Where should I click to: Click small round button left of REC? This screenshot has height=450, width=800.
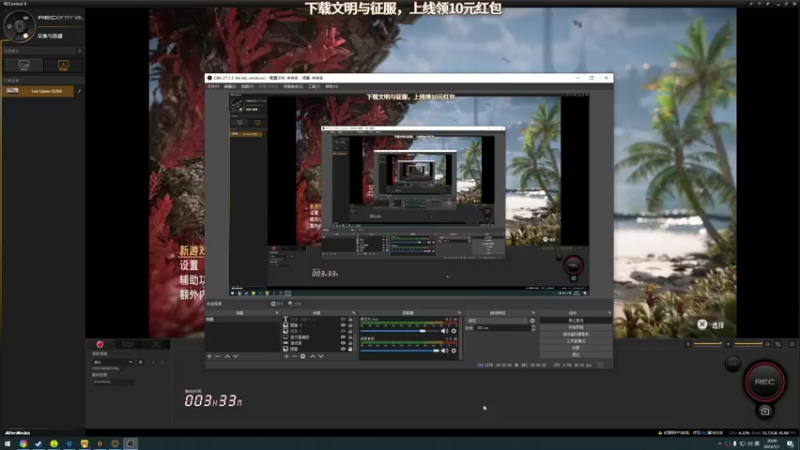[733, 364]
